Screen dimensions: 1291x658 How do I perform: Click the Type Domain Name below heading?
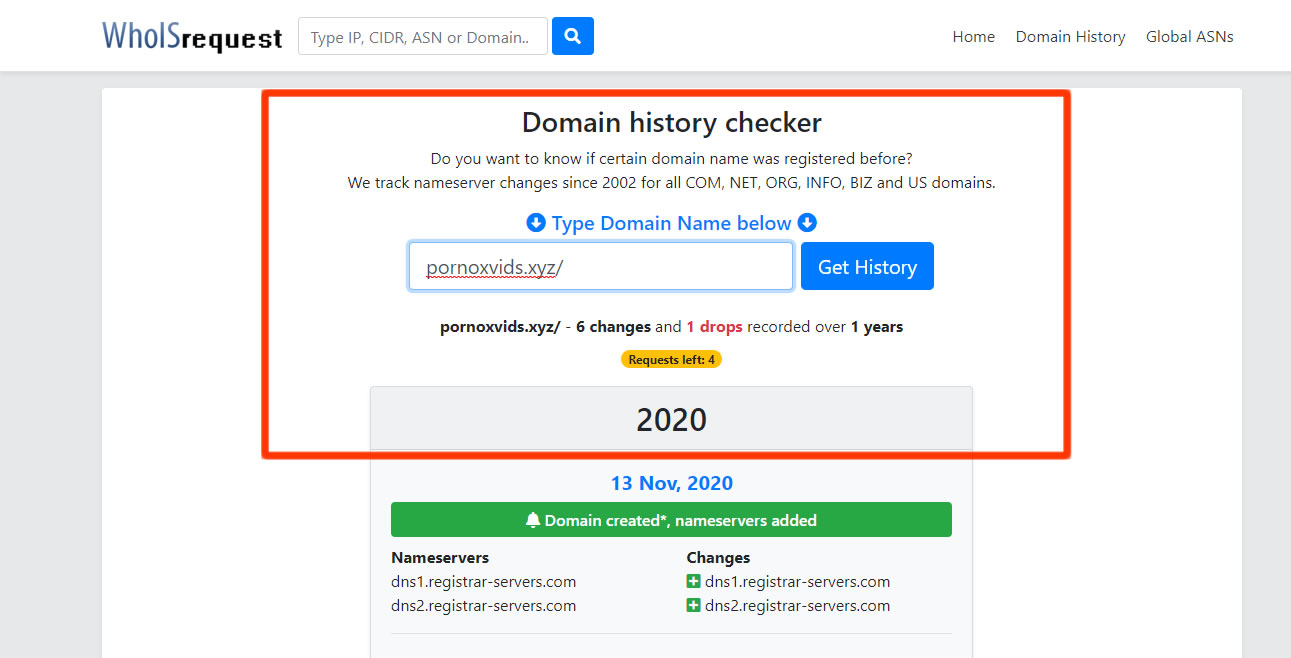(x=671, y=223)
